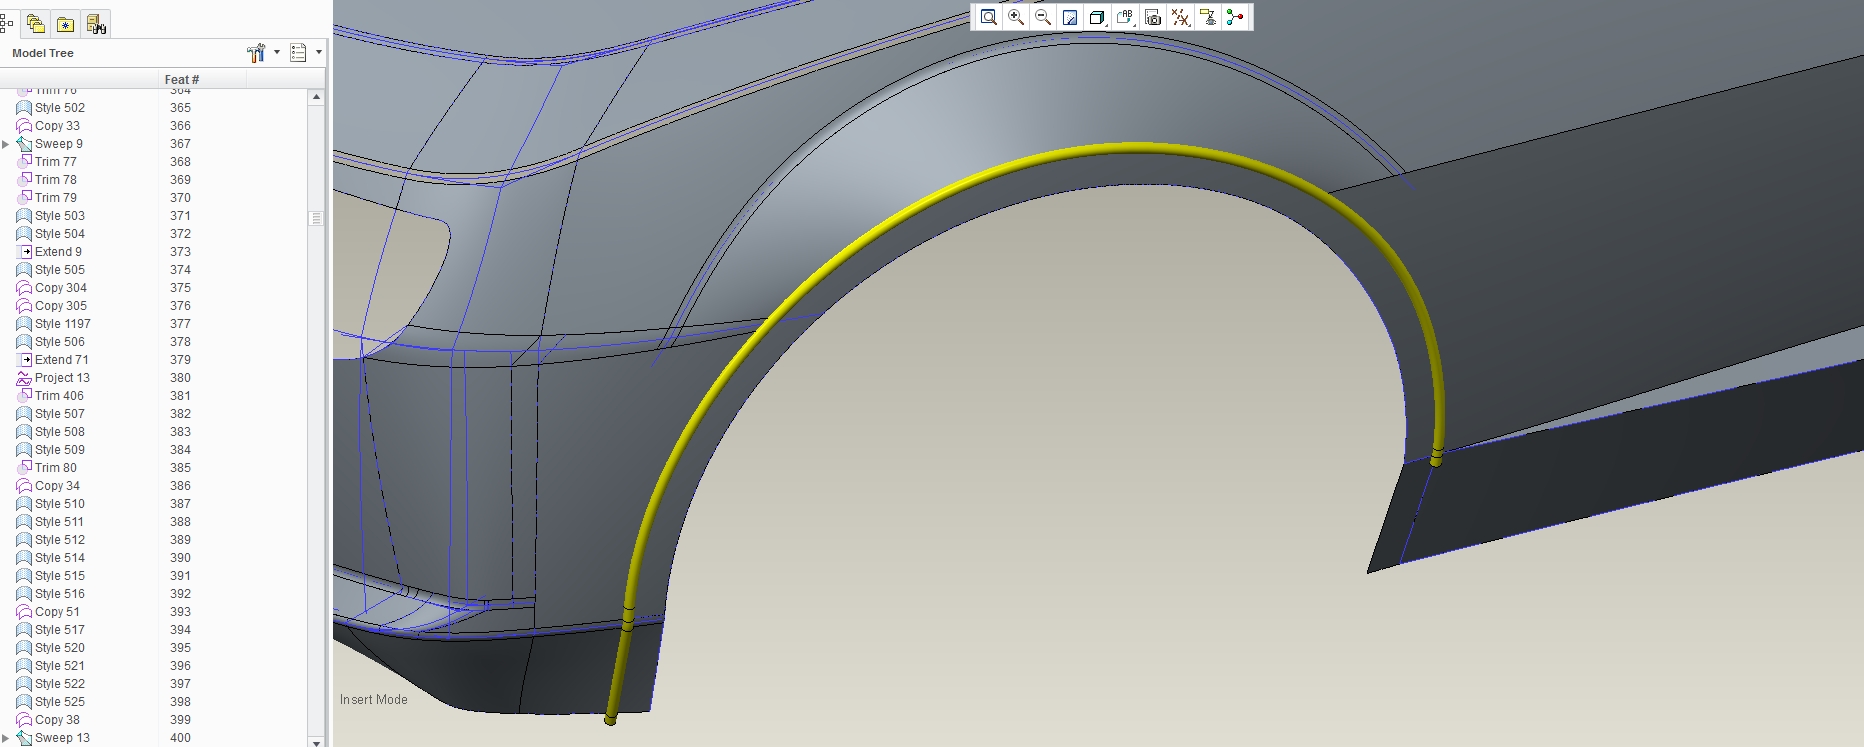Image resolution: width=1864 pixels, height=747 pixels.
Task: Select Style 504 feature
Action: coord(60,234)
